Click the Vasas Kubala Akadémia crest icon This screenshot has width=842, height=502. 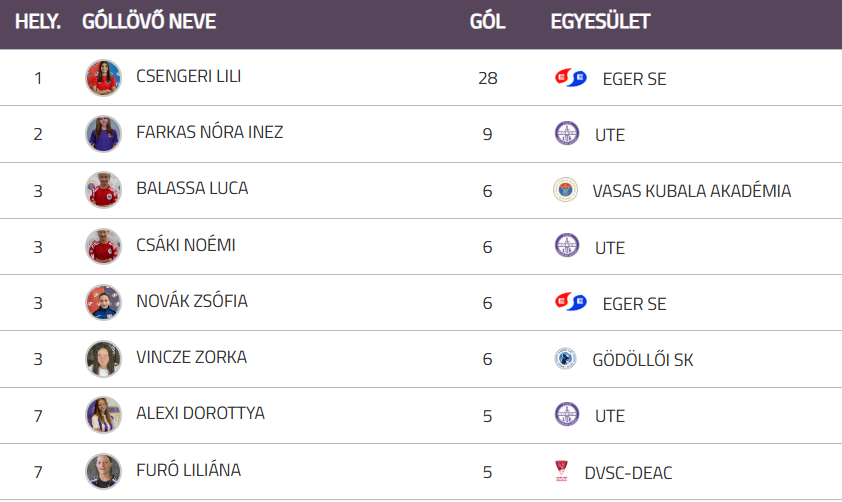[565, 190]
